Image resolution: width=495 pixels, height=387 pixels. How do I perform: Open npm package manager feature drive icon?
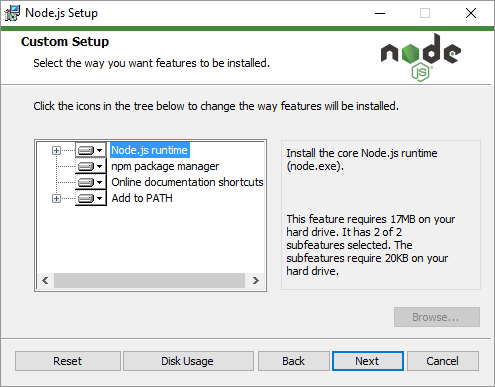tap(86, 166)
